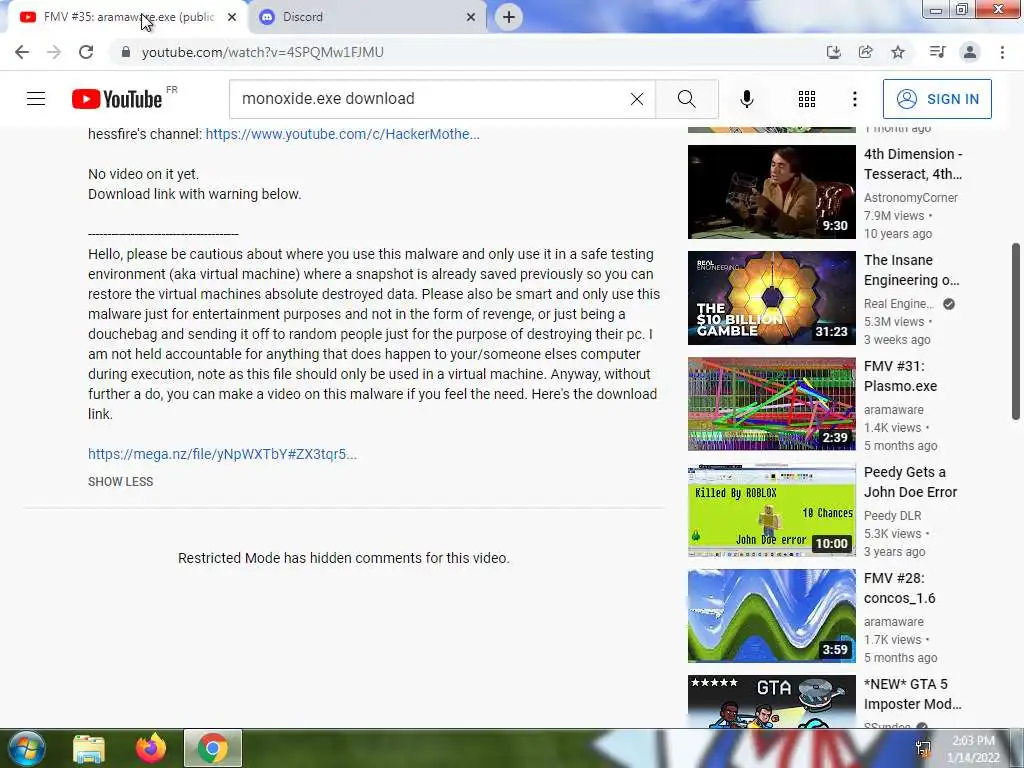Open the mega.nz download link
The image size is (1024, 768).
point(222,454)
